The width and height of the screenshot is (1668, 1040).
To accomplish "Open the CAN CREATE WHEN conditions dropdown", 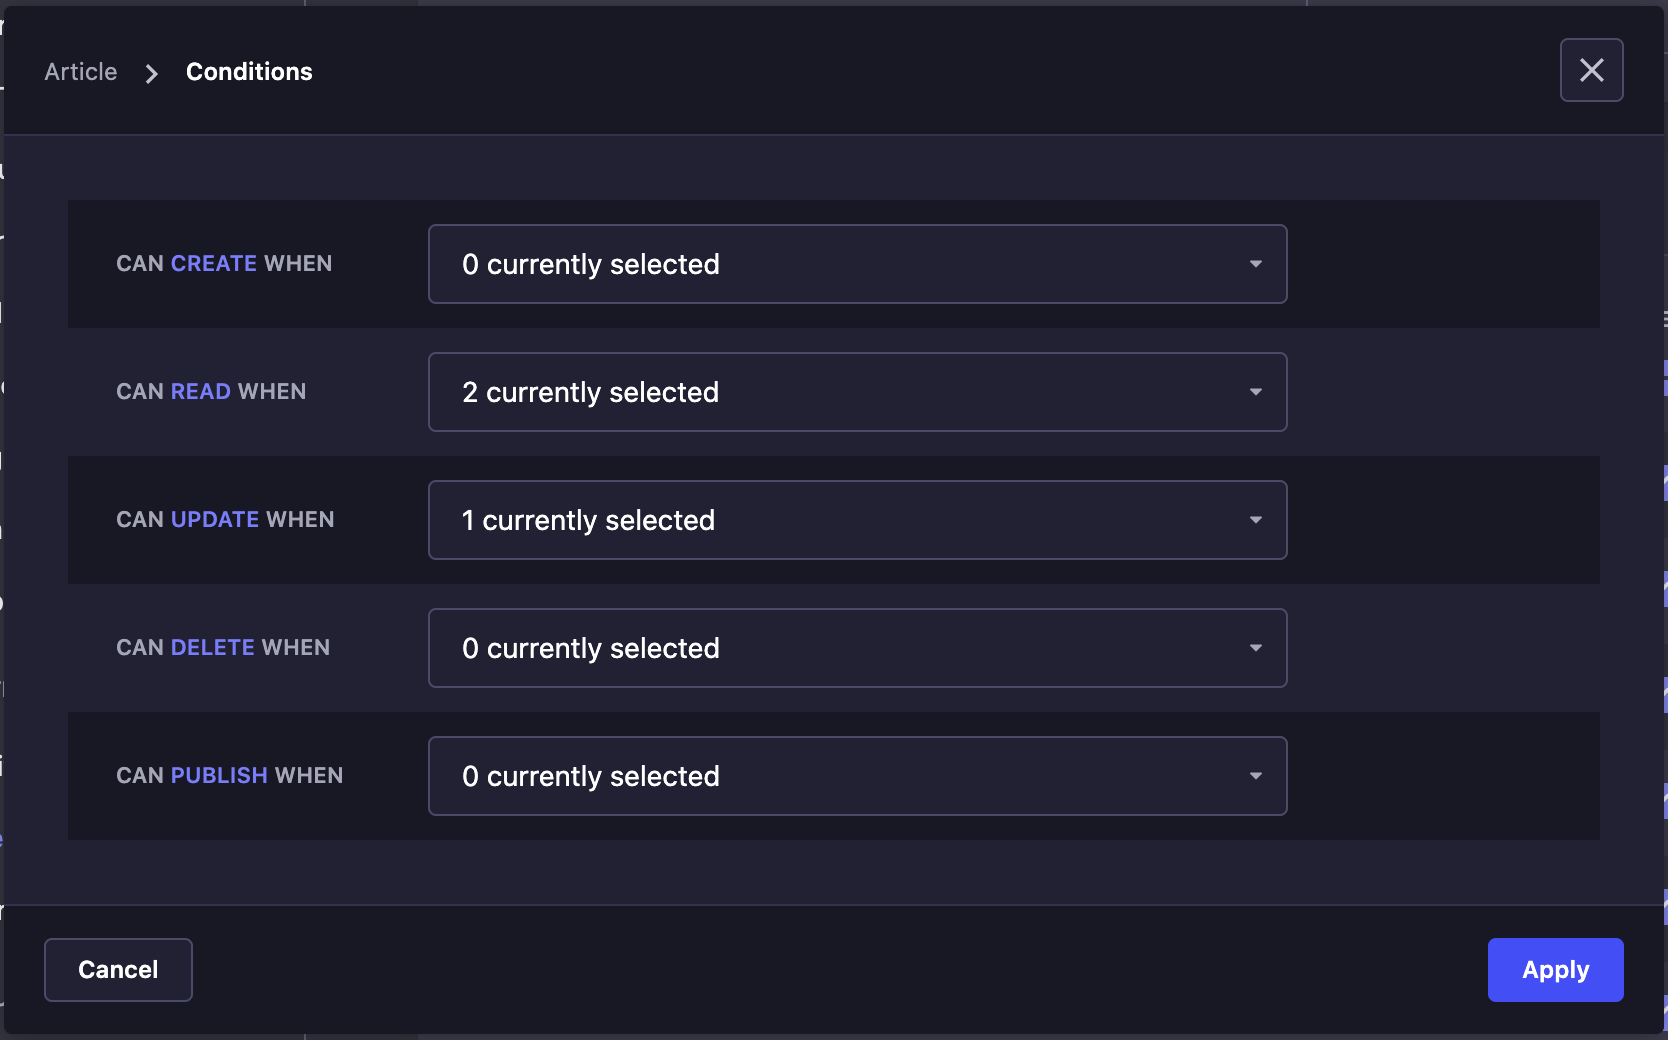I will (857, 264).
